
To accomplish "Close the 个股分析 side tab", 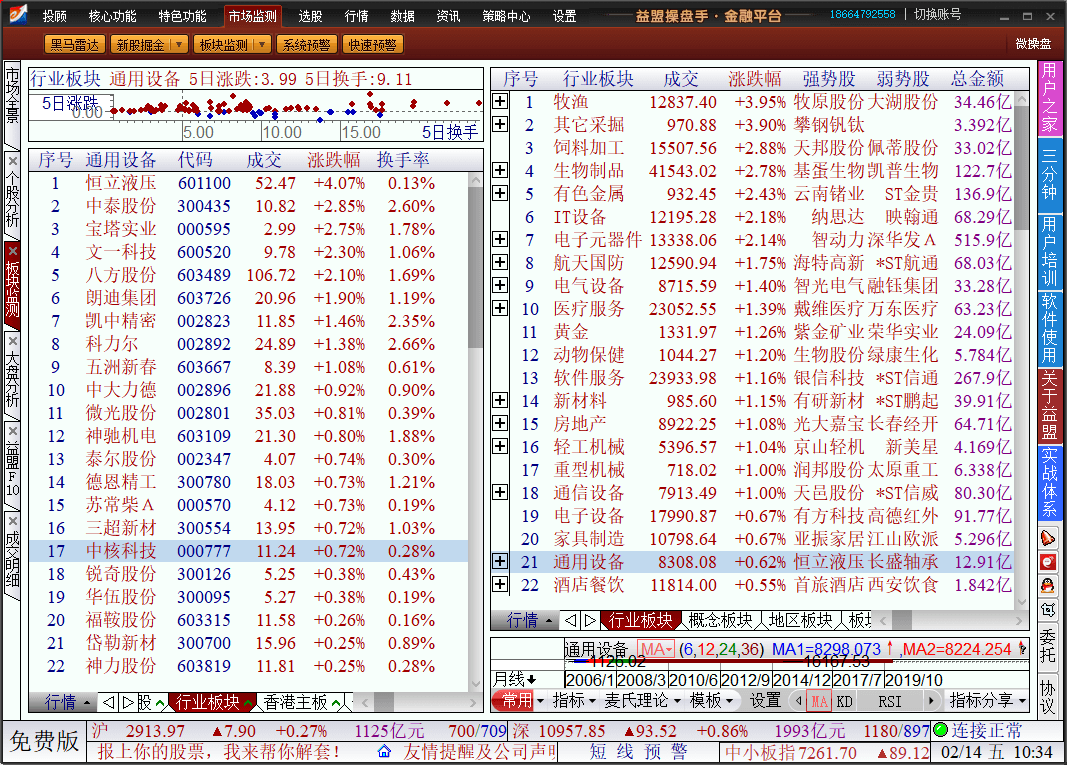I will coord(12,161).
